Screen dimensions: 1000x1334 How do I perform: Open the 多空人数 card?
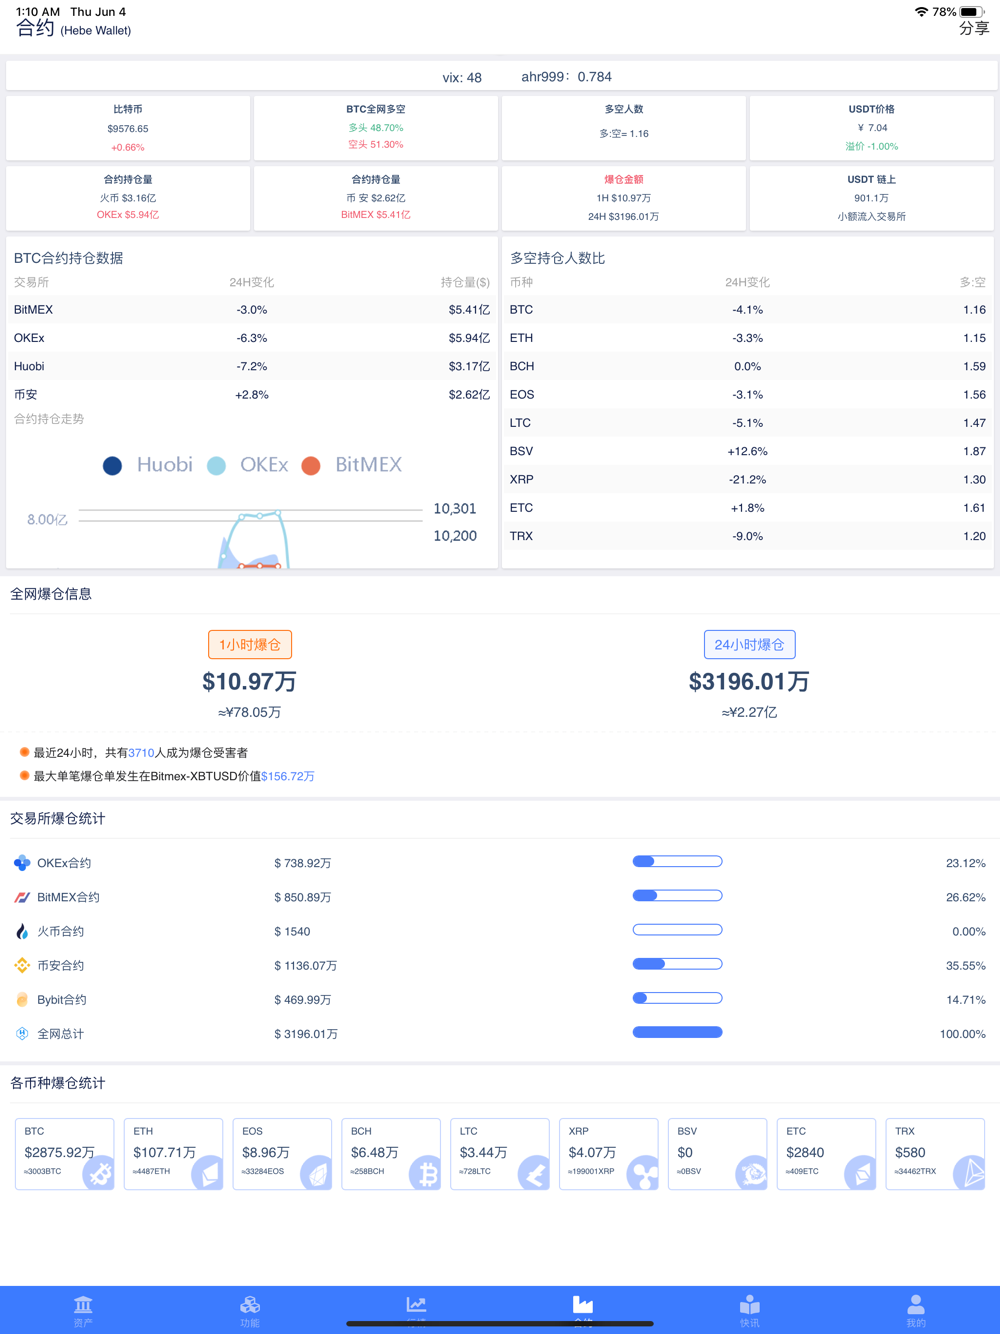(624, 128)
